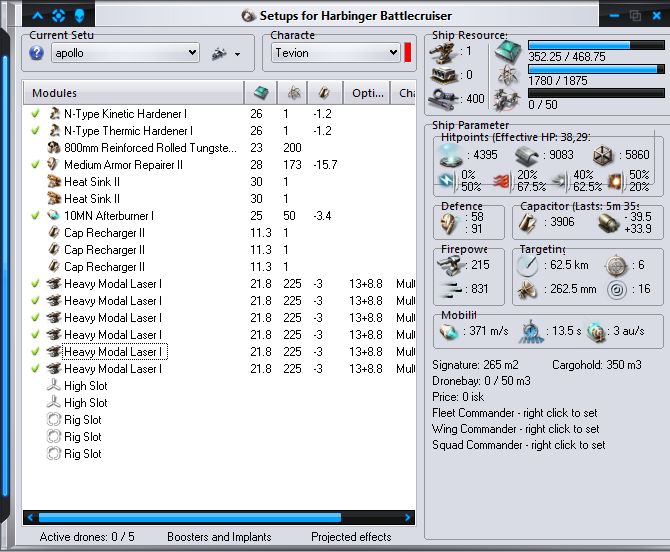This screenshot has height=552, width=670.
Task: Select the first Cap Recharger II row
Action: pos(219,233)
